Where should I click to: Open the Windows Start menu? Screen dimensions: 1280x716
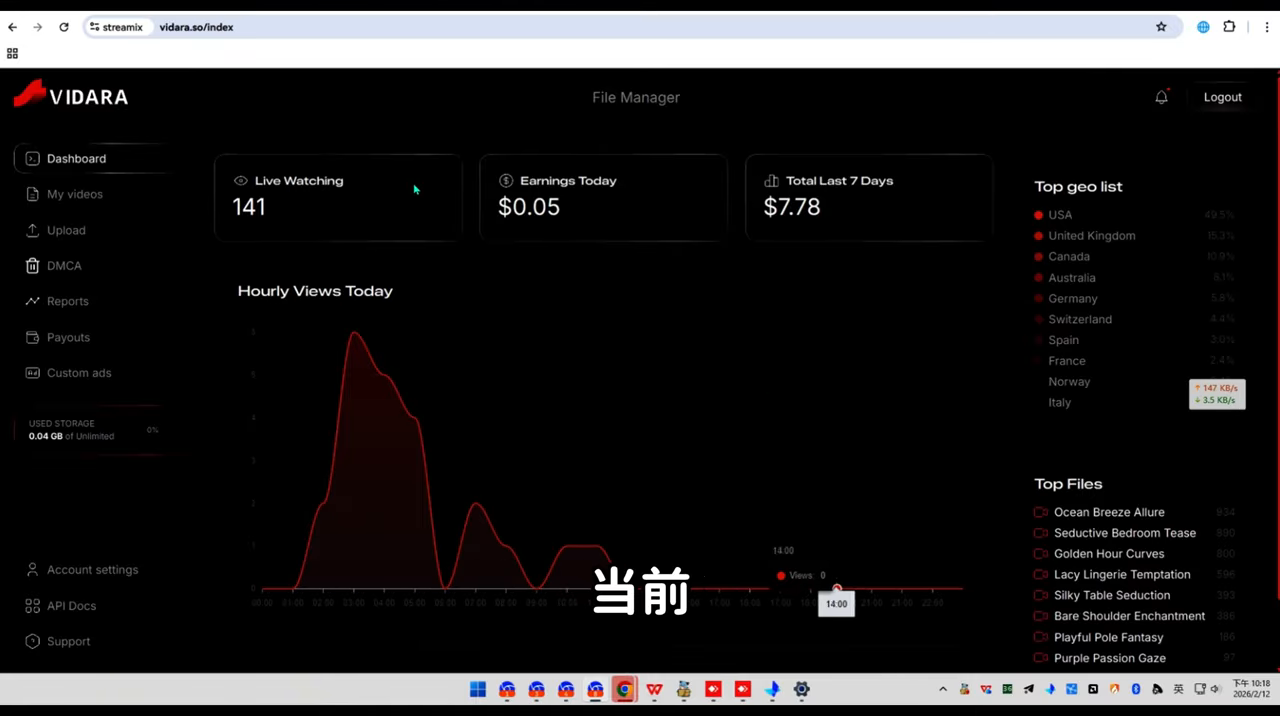(x=478, y=689)
